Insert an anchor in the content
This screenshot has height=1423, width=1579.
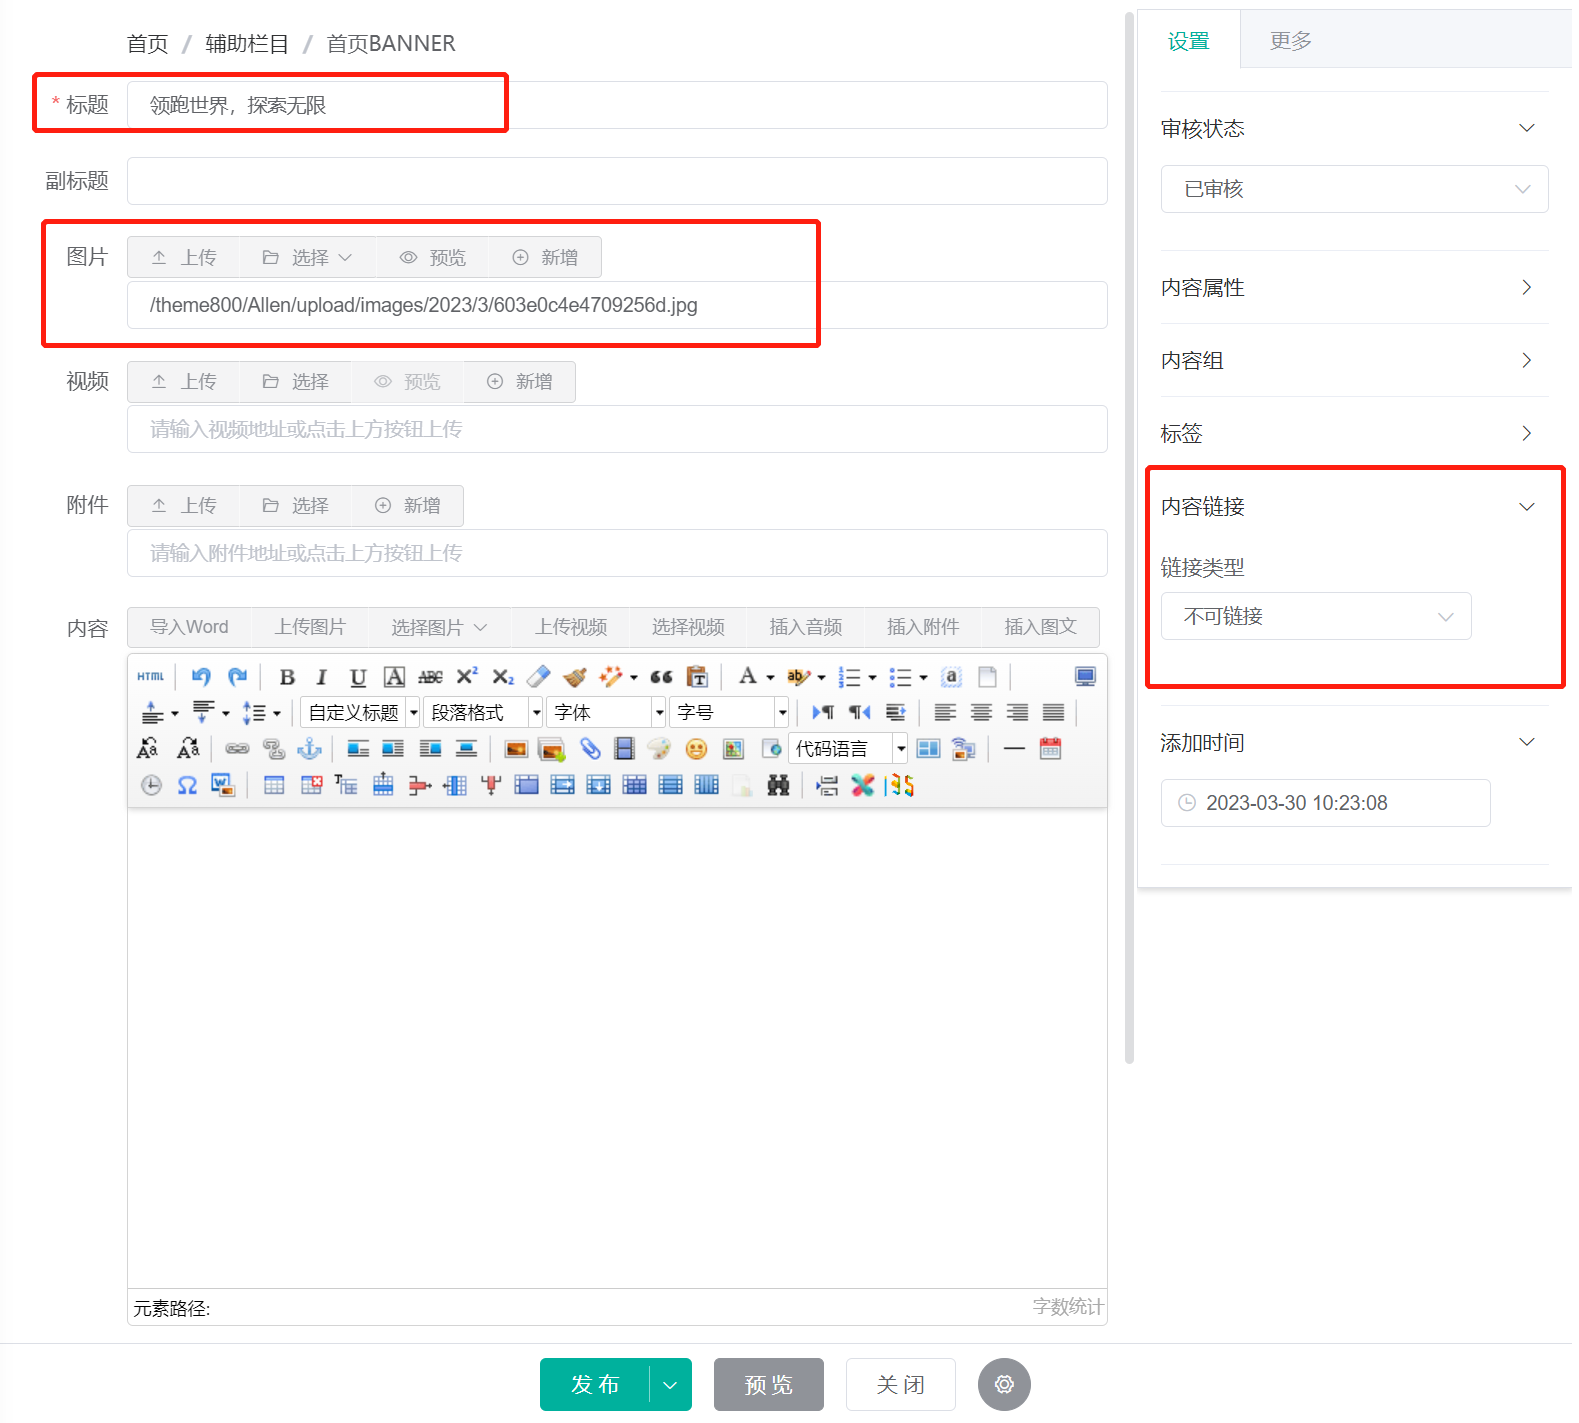[x=310, y=749]
